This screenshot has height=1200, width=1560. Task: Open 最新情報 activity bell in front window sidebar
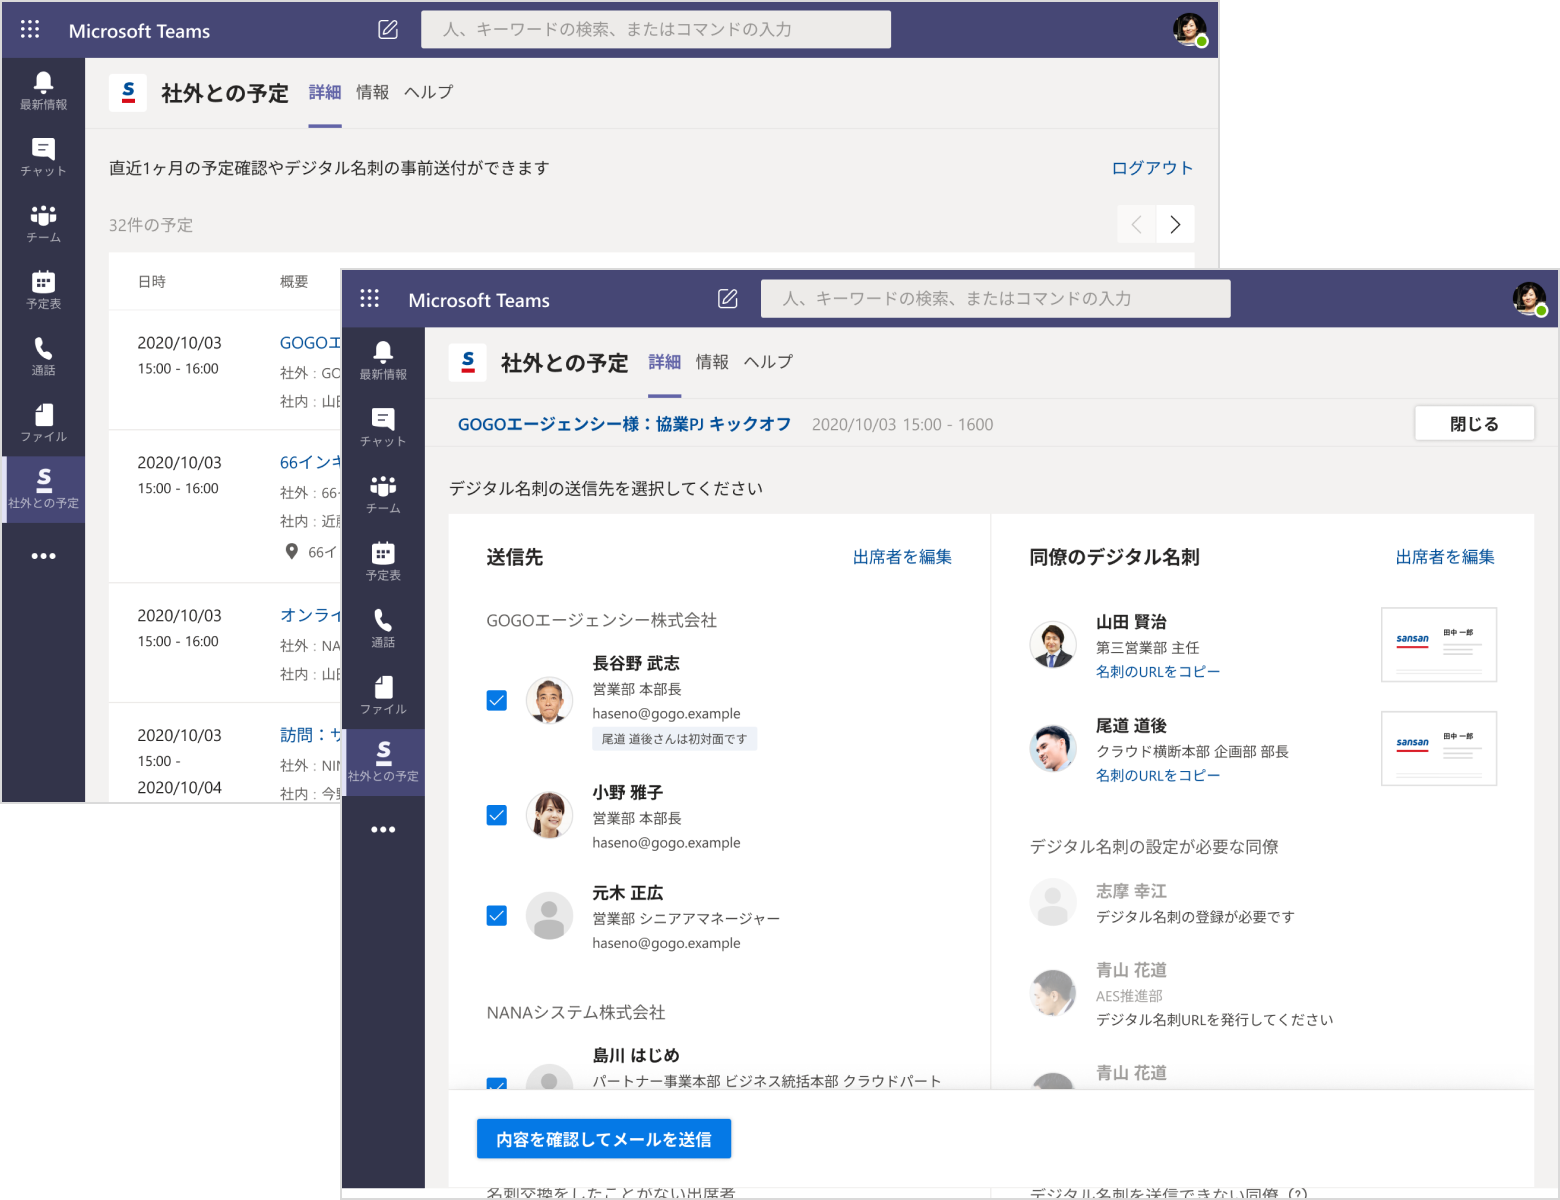383,361
